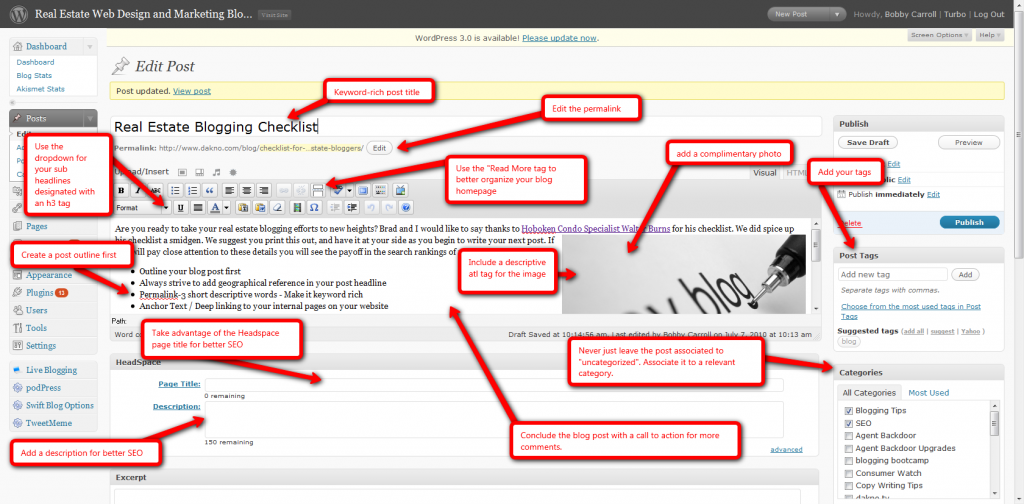Edit the permalink

point(379,148)
